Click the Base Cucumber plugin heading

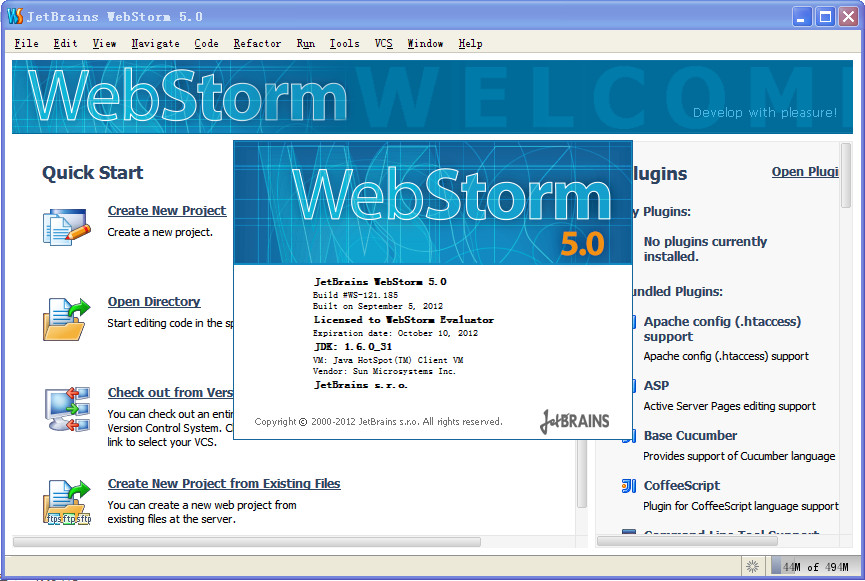point(690,436)
